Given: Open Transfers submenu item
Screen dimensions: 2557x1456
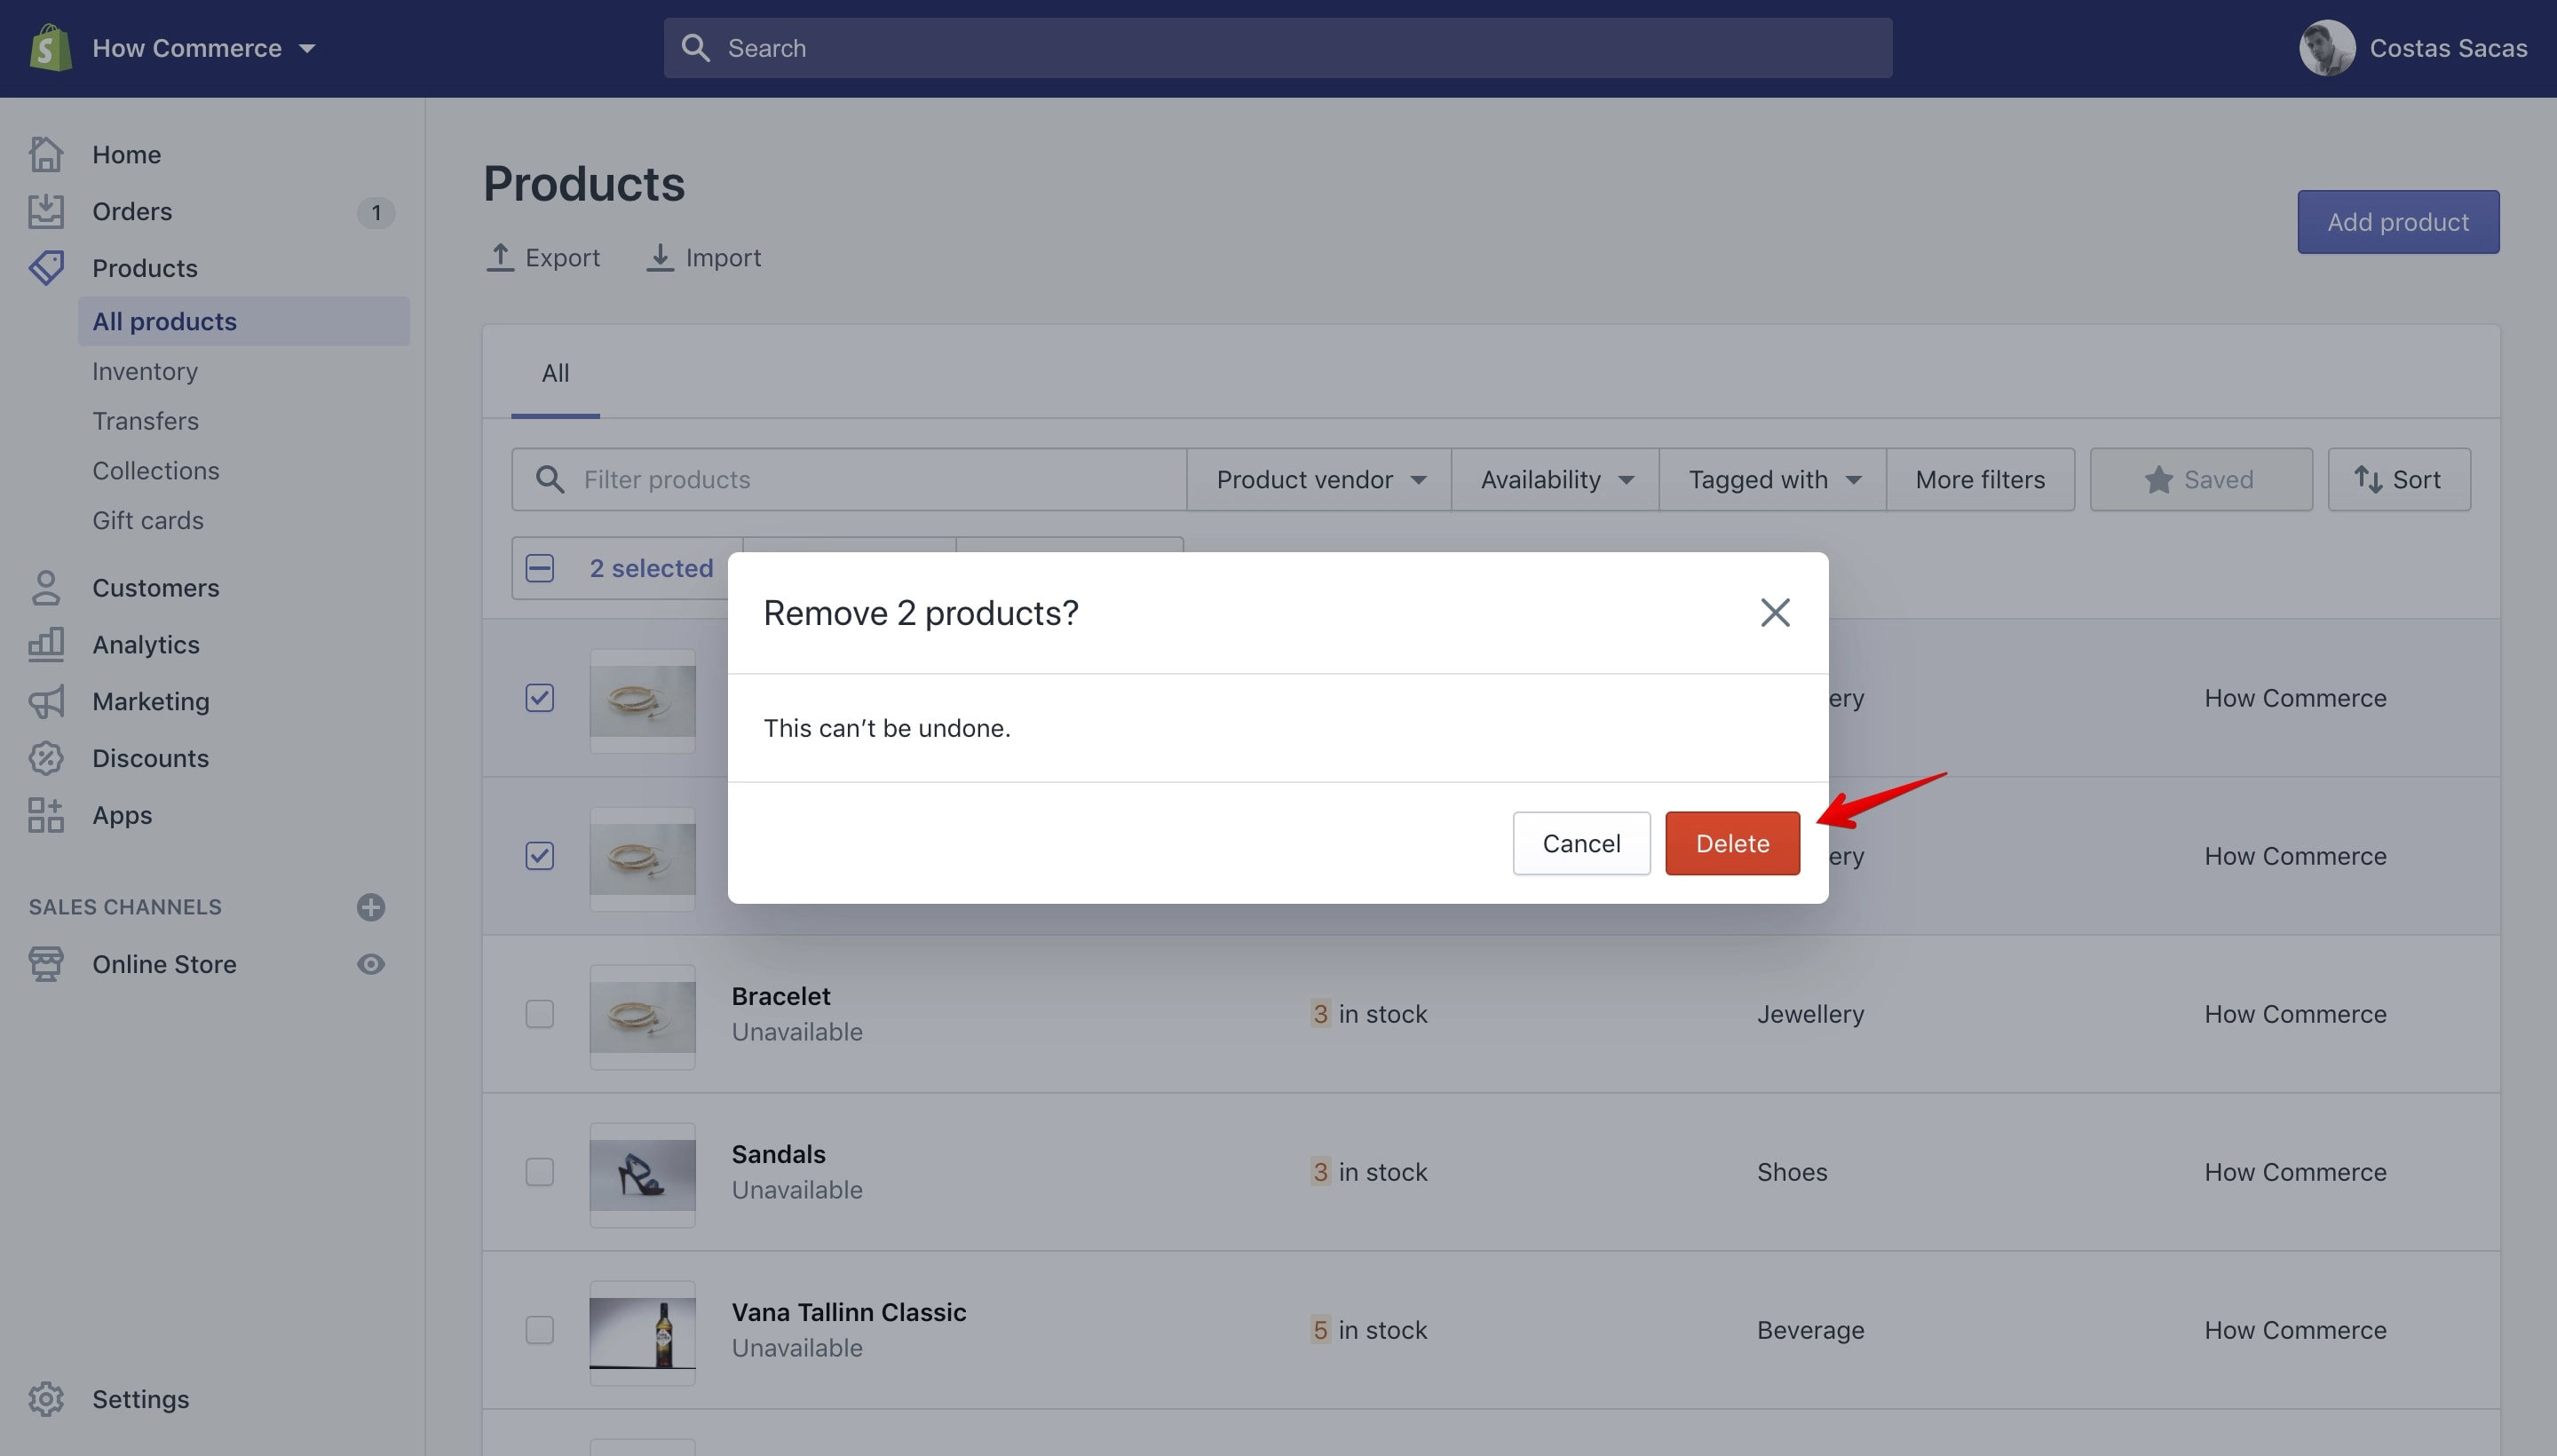Looking at the screenshot, I should click(145, 421).
